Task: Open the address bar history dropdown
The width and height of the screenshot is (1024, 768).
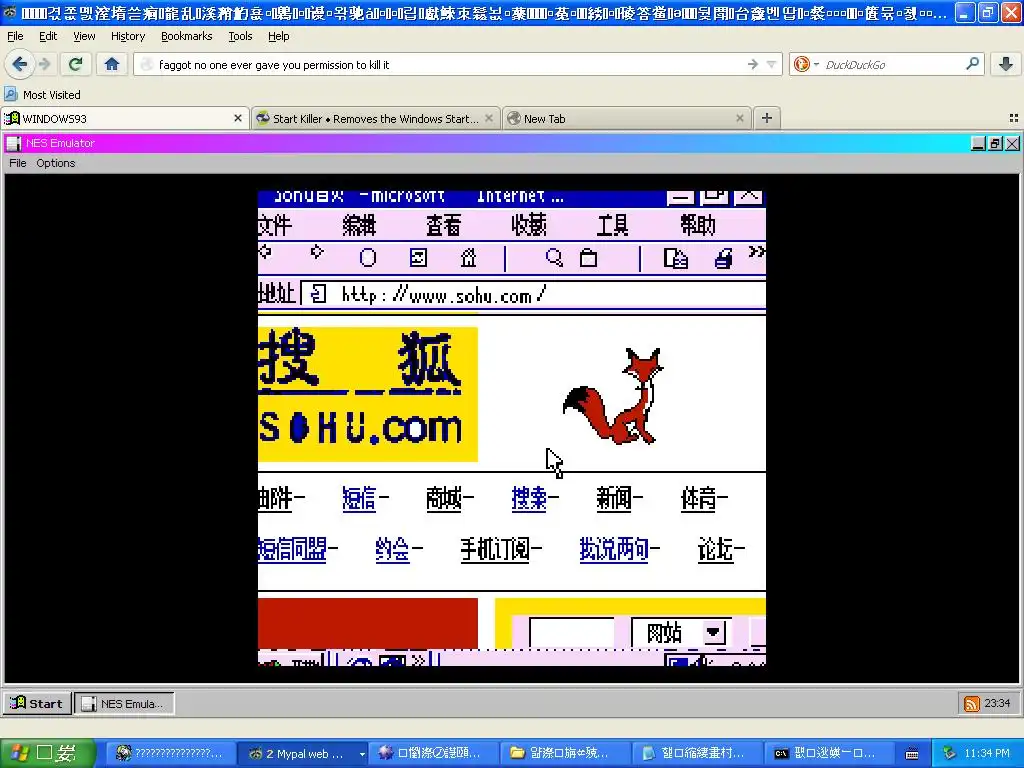Action: tap(771, 64)
